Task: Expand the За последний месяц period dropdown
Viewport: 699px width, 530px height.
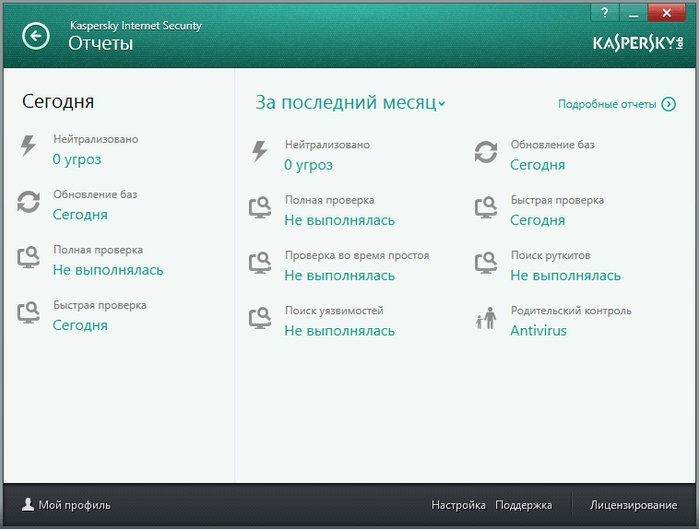Action: point(350,103)
